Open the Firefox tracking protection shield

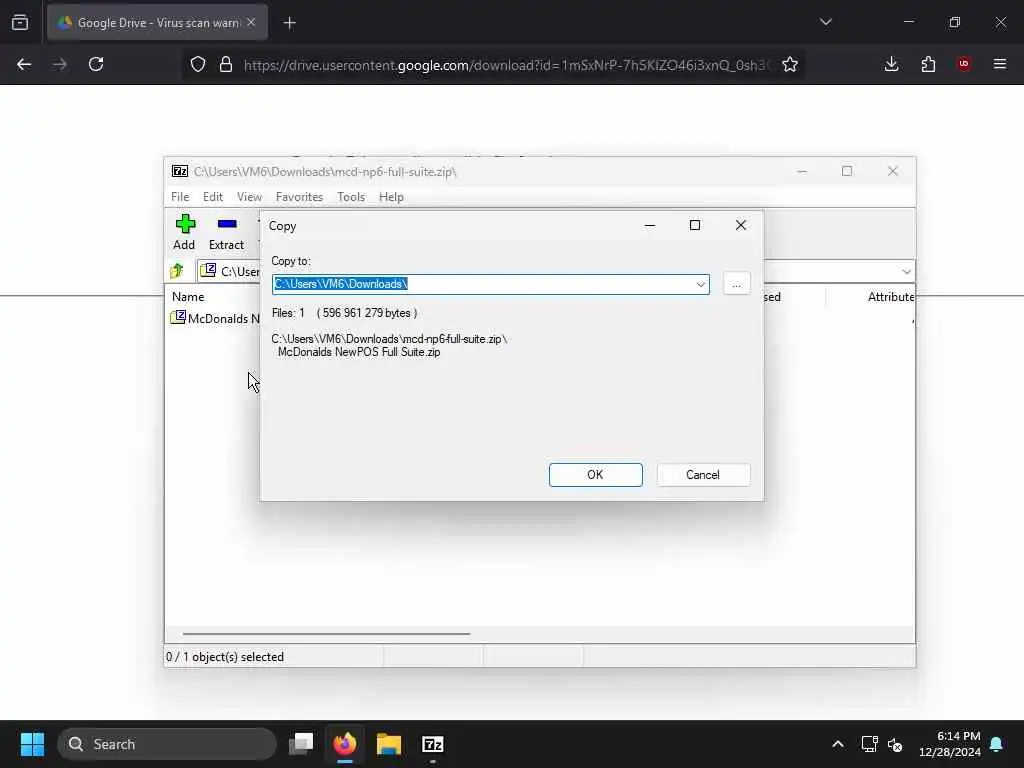(x=198, y=64)
